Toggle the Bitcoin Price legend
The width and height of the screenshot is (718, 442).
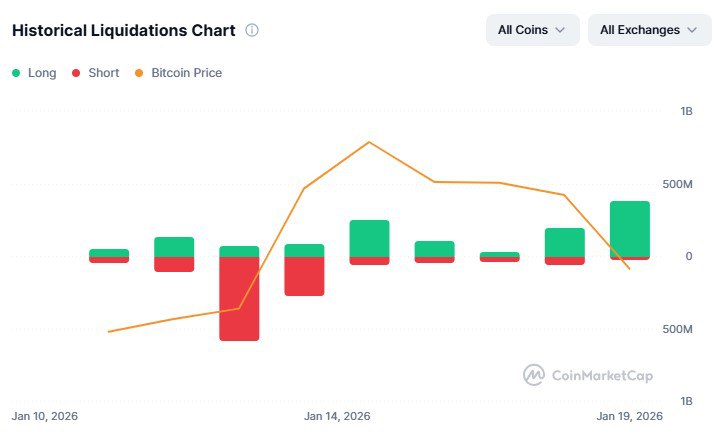(x=178, y=73)
